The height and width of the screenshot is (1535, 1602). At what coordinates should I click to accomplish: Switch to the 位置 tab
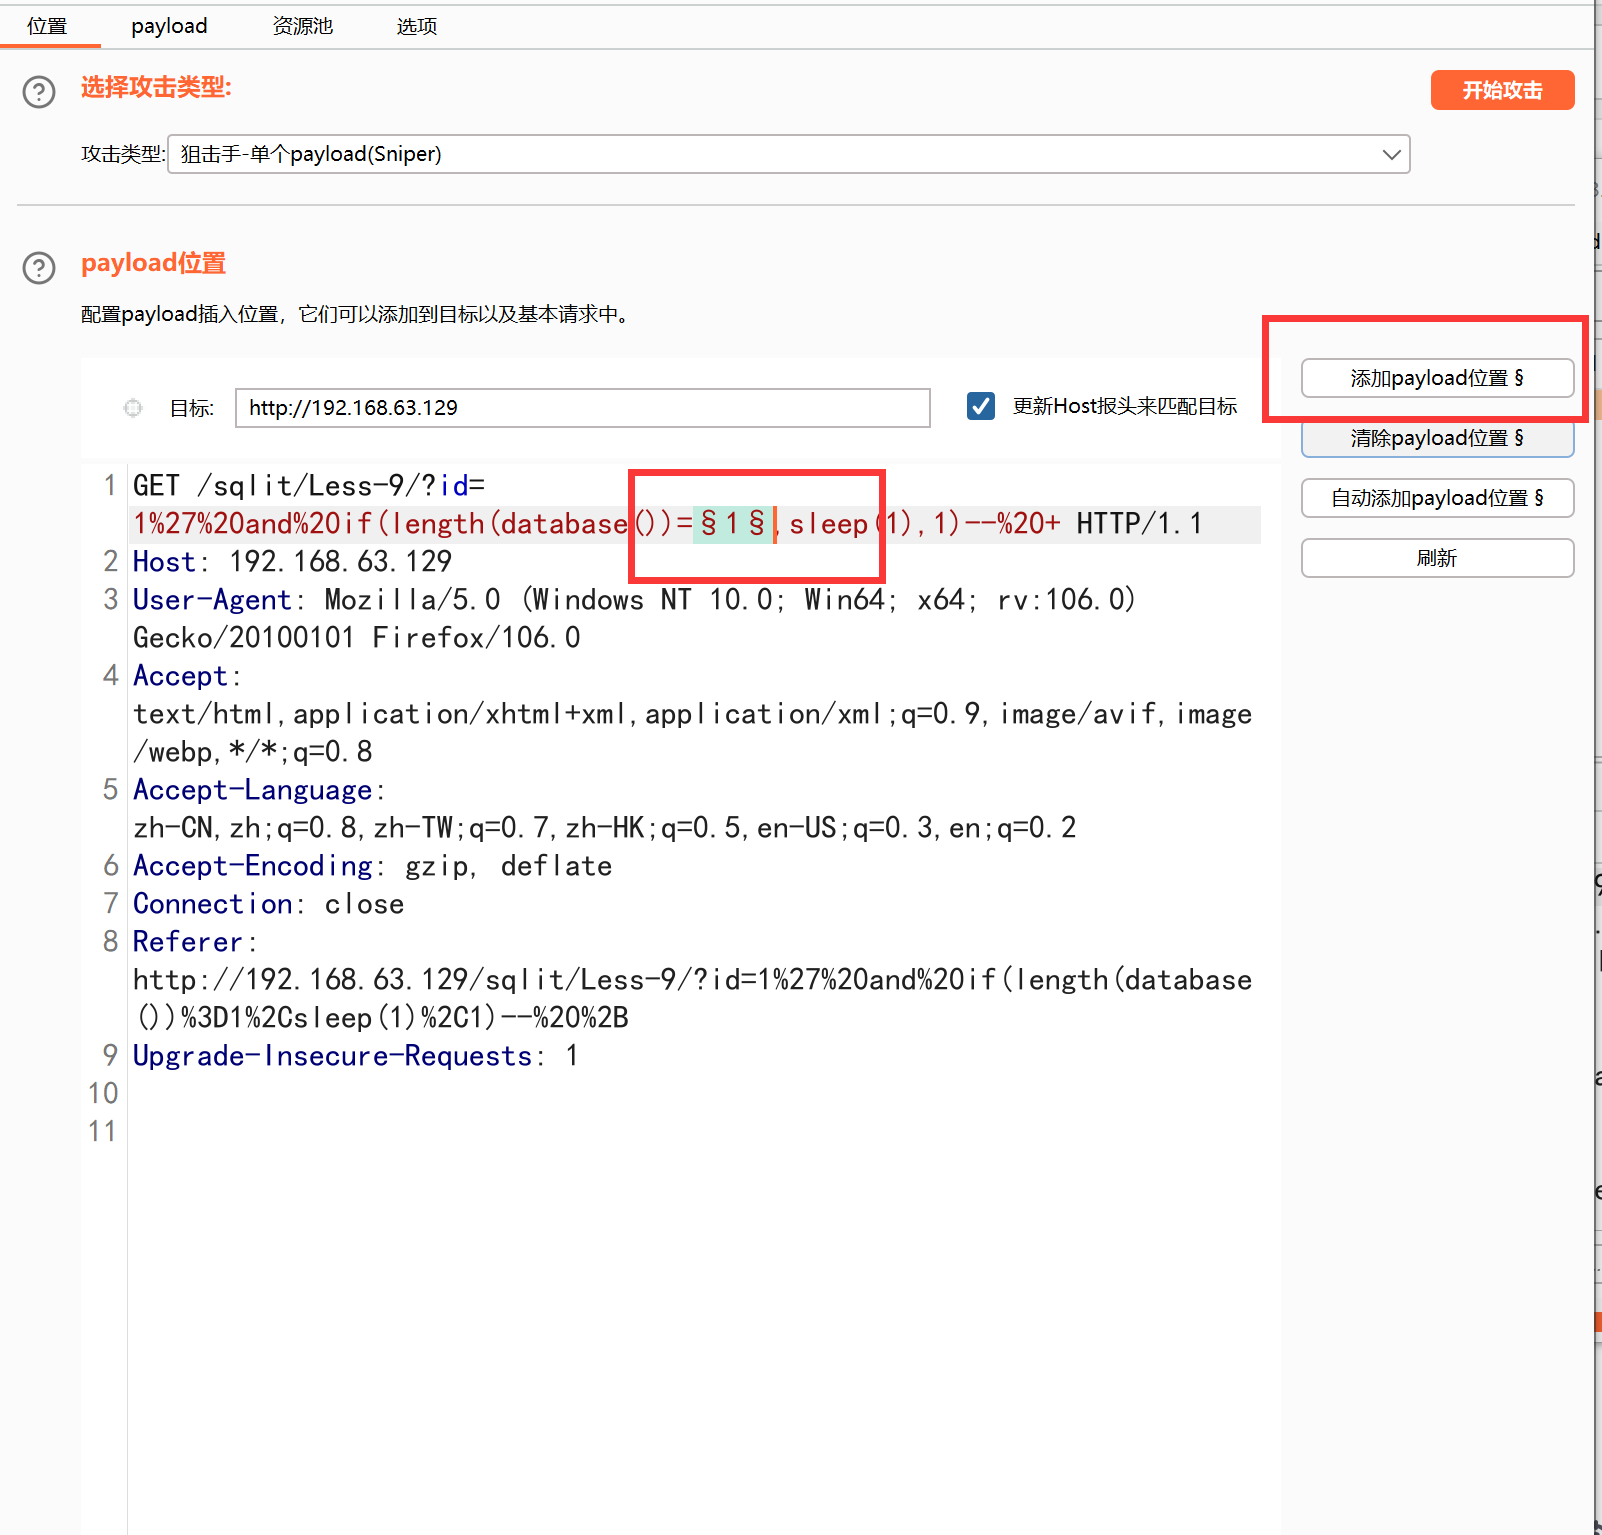(47, 26)
